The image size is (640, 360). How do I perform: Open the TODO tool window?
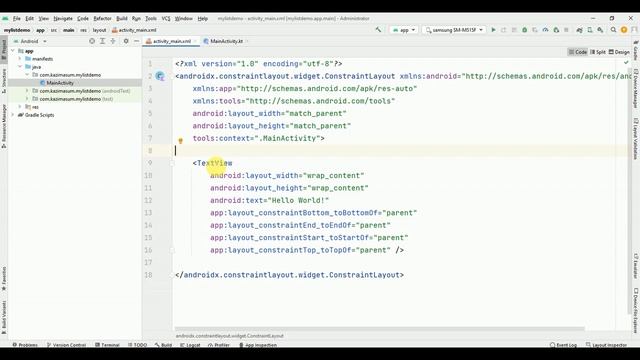138,345
